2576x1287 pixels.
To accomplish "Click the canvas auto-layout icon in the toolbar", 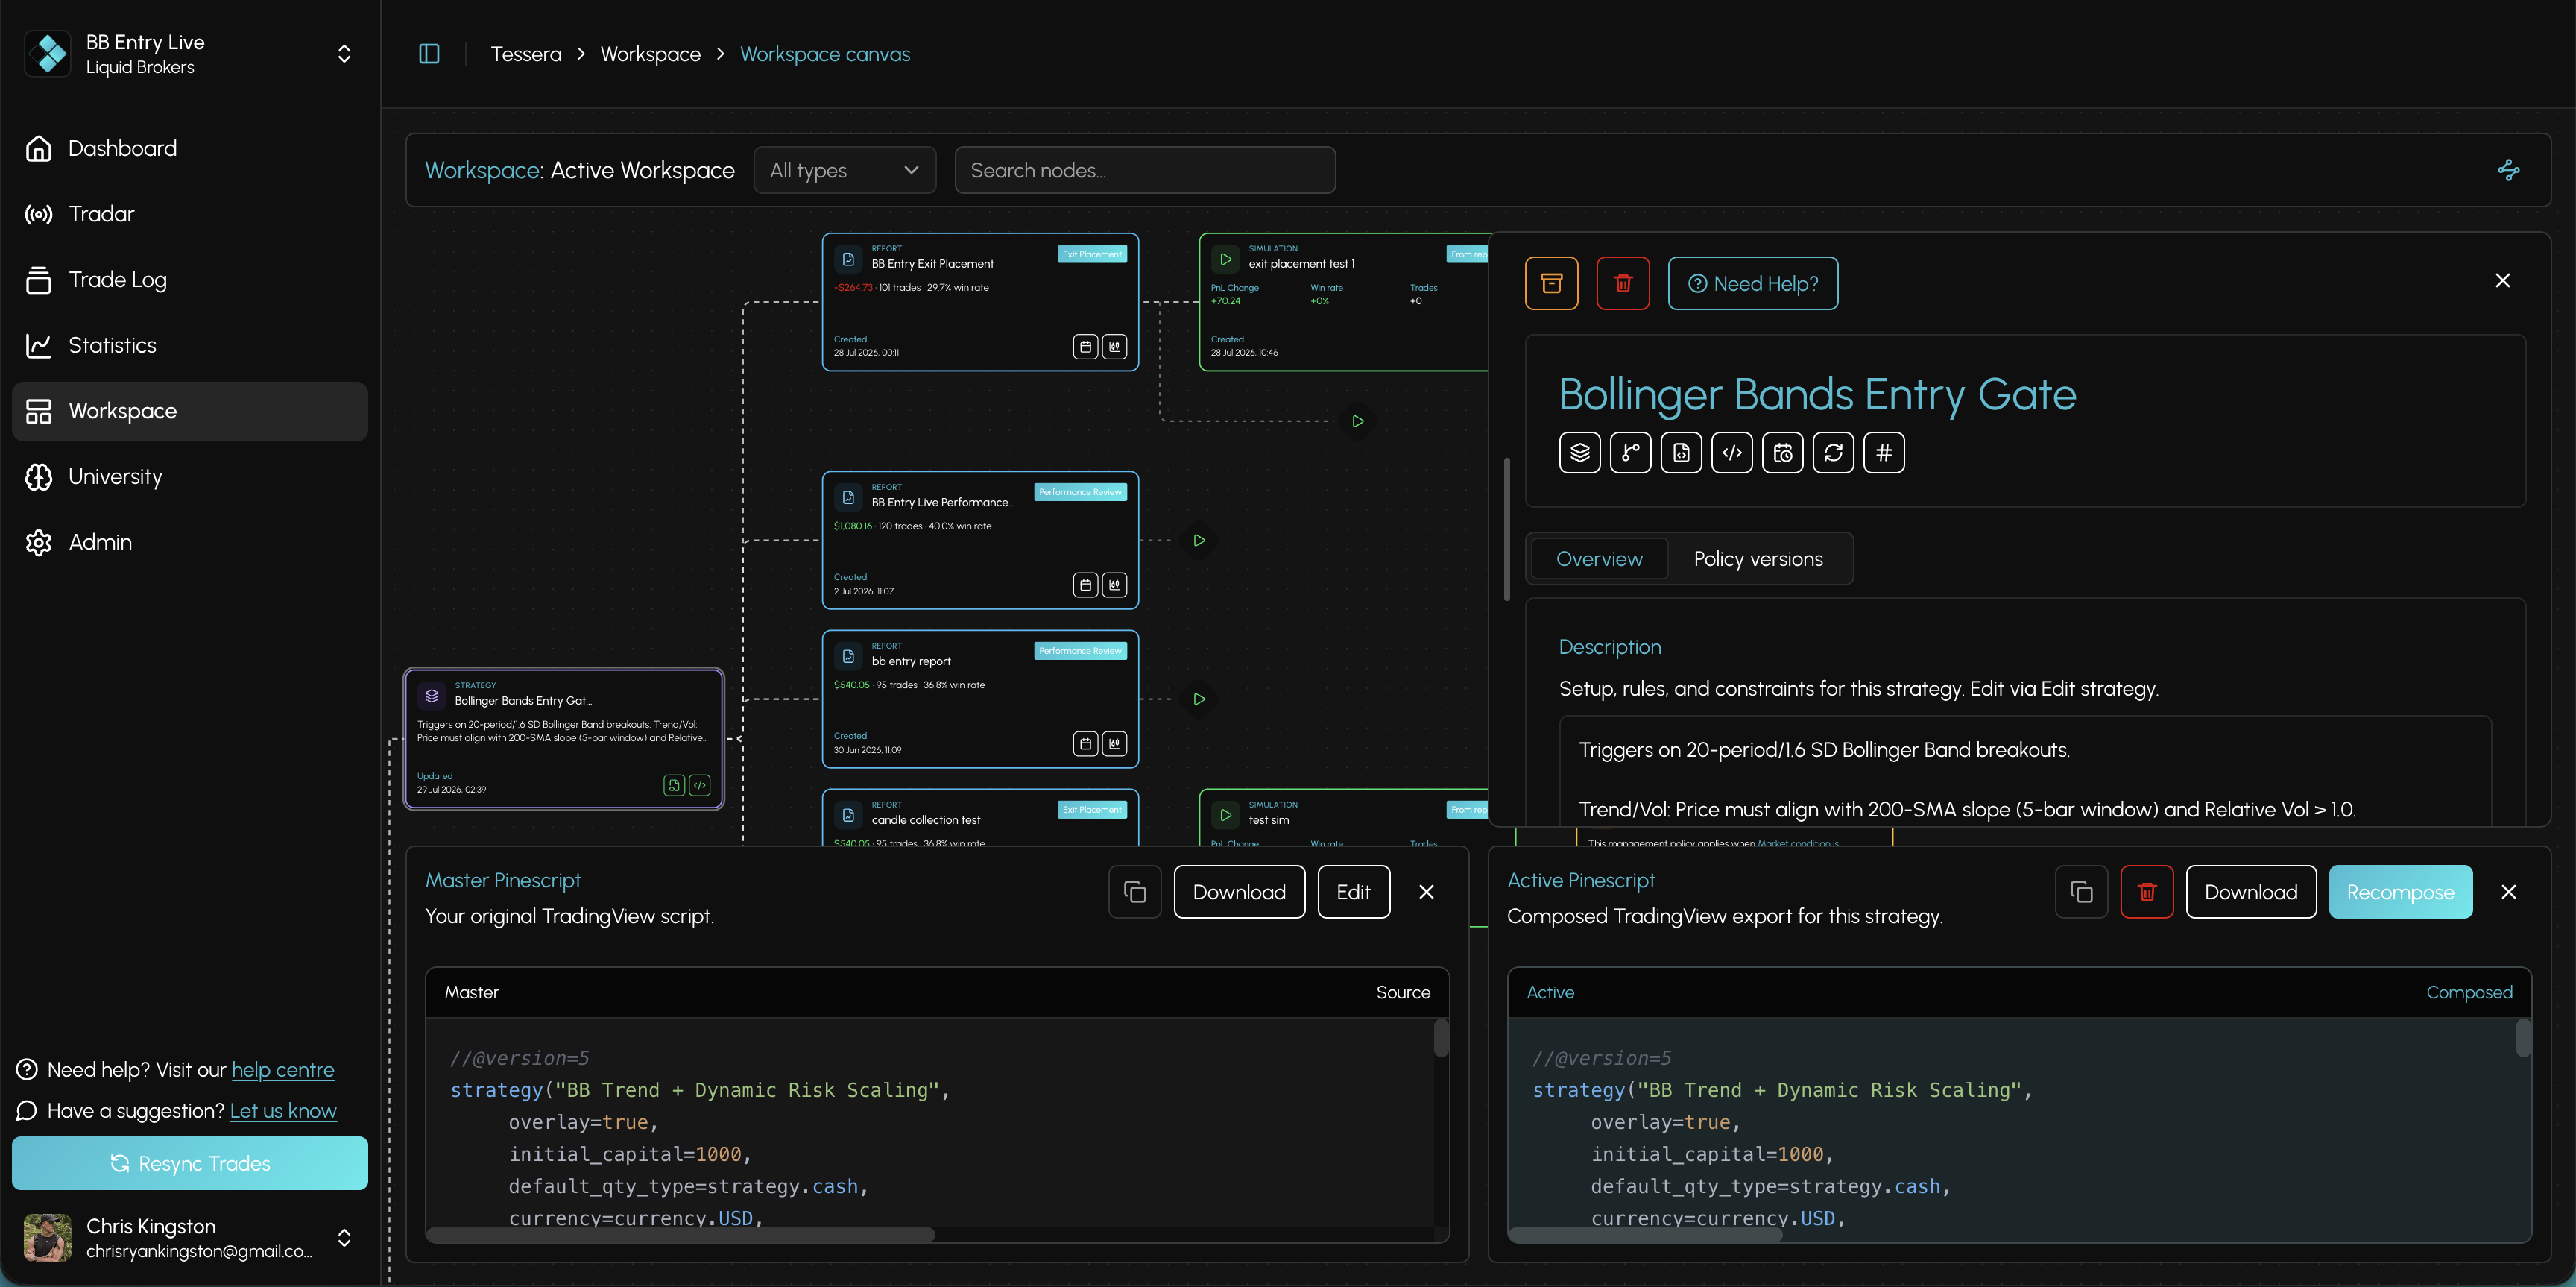I will [2508, 170].
